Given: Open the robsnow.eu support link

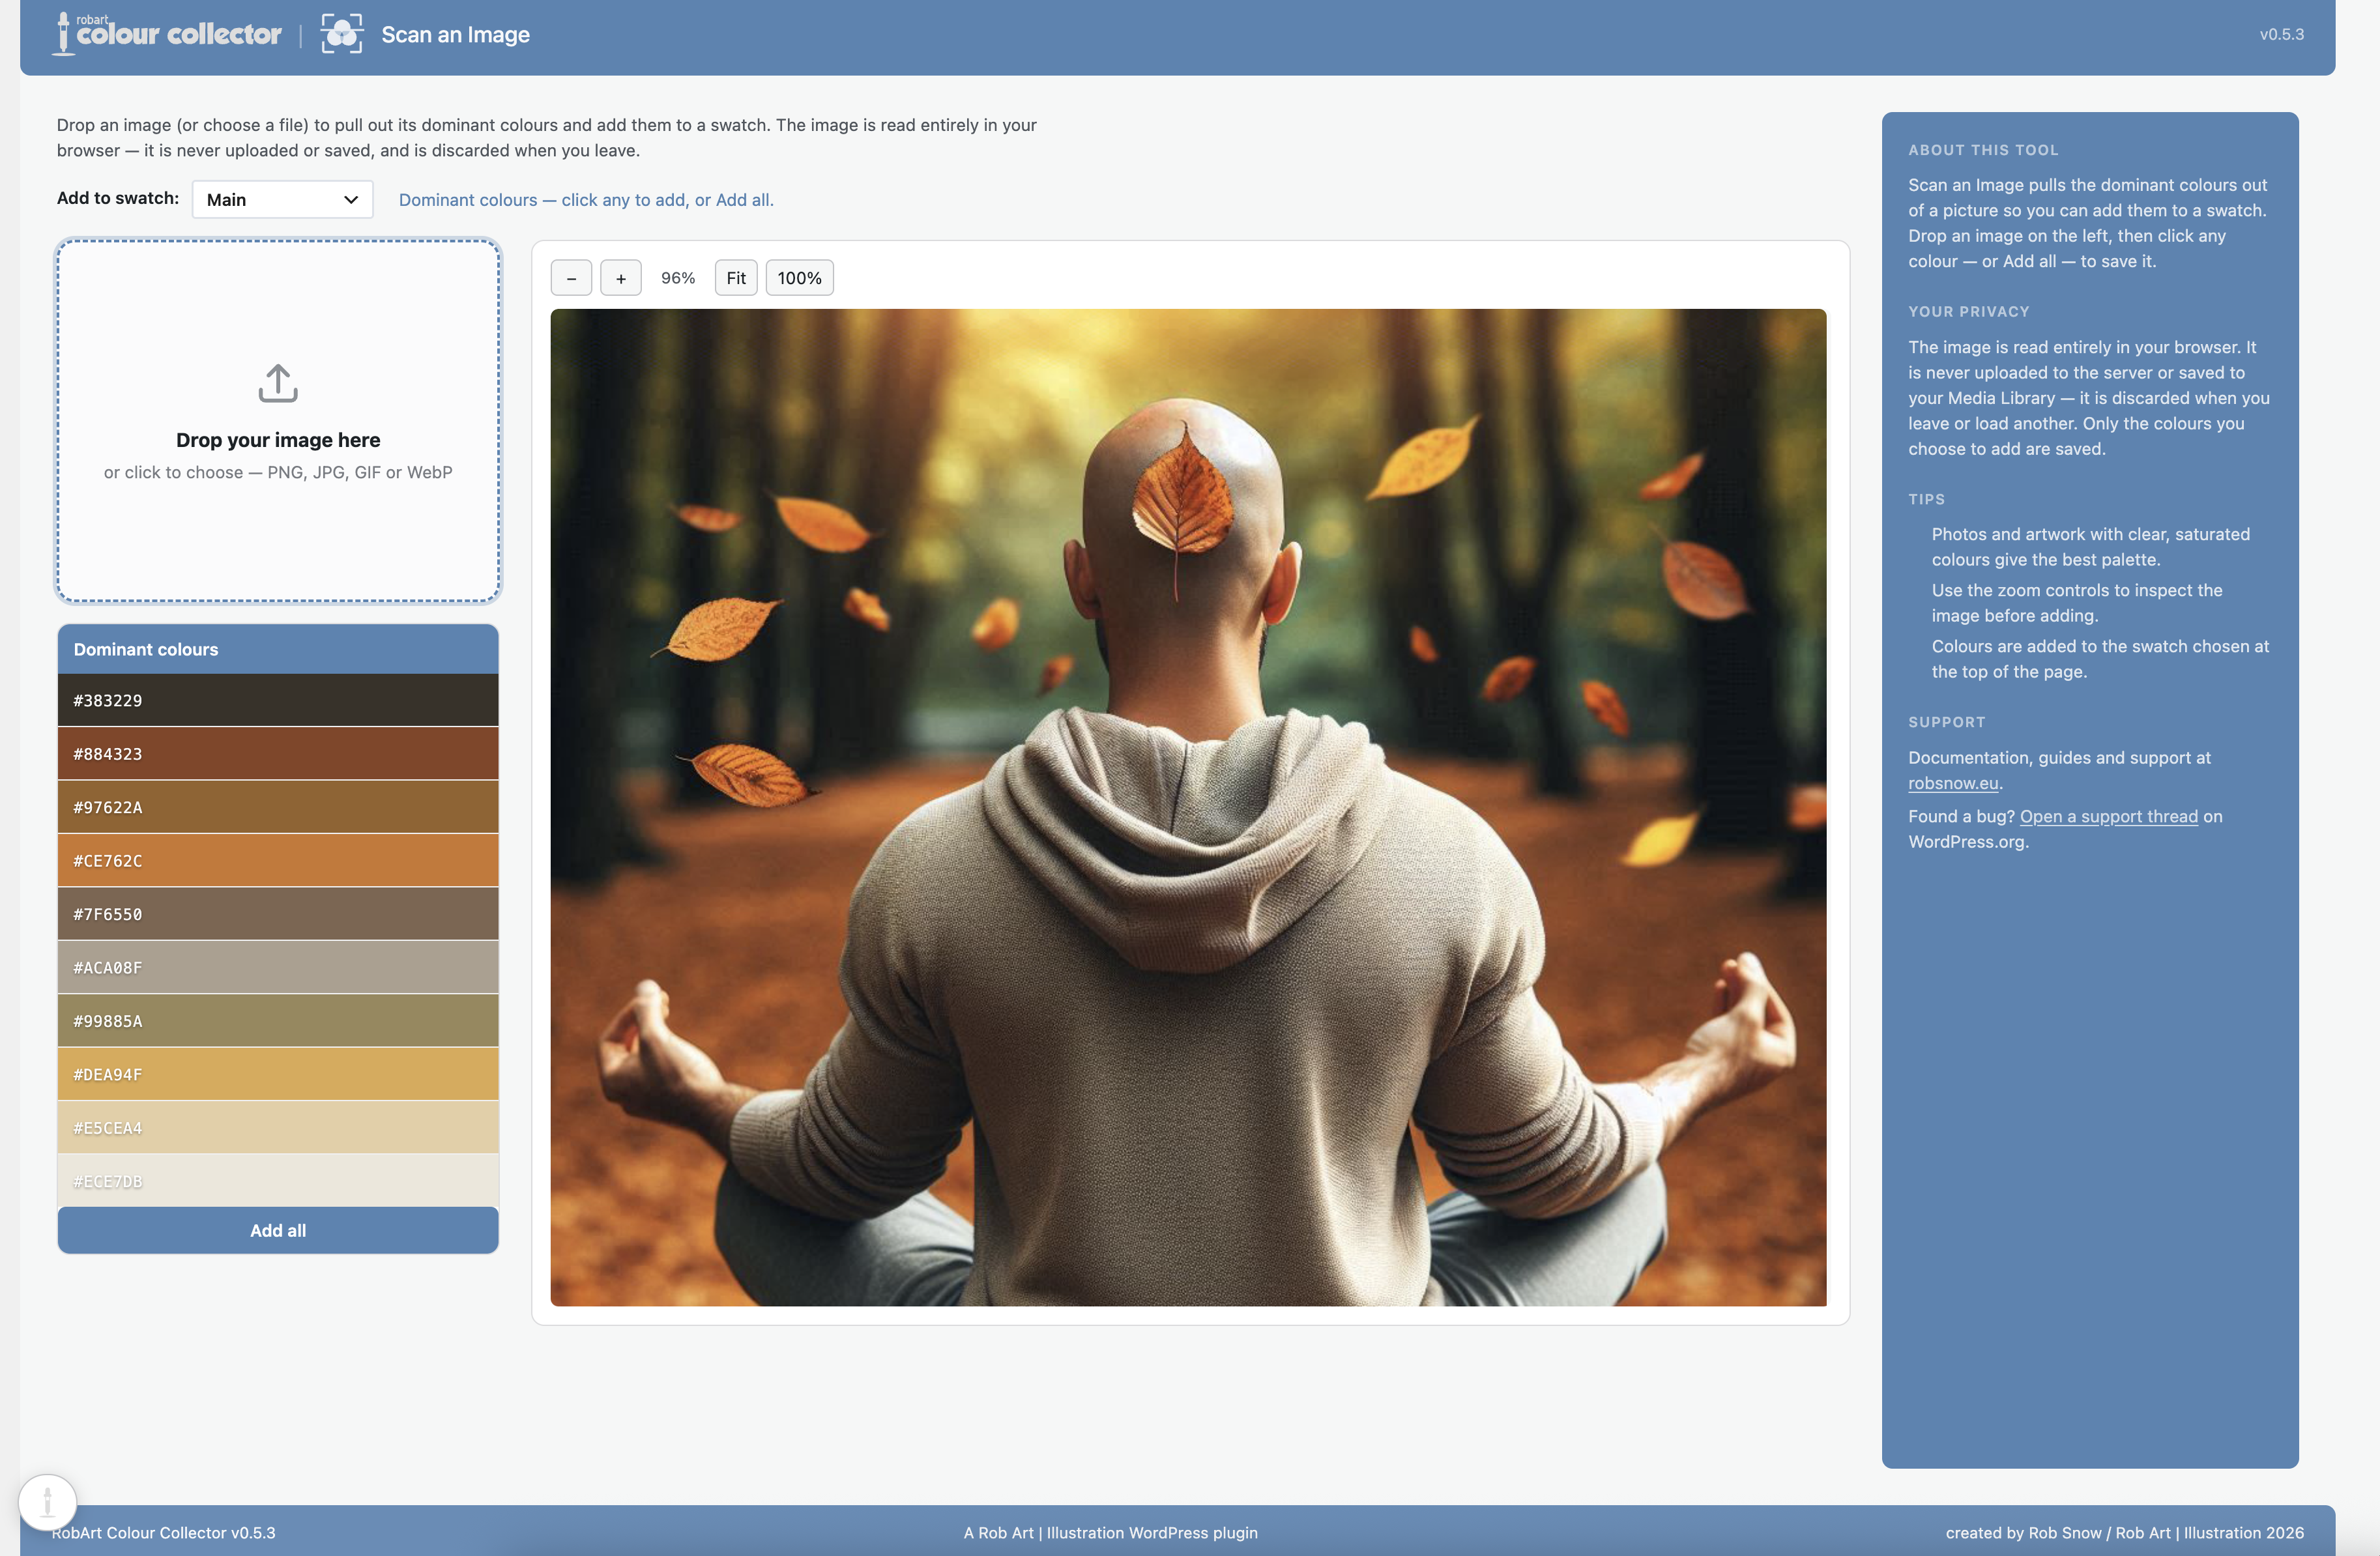Looking at the screenshot, I should pos(1953,783).
